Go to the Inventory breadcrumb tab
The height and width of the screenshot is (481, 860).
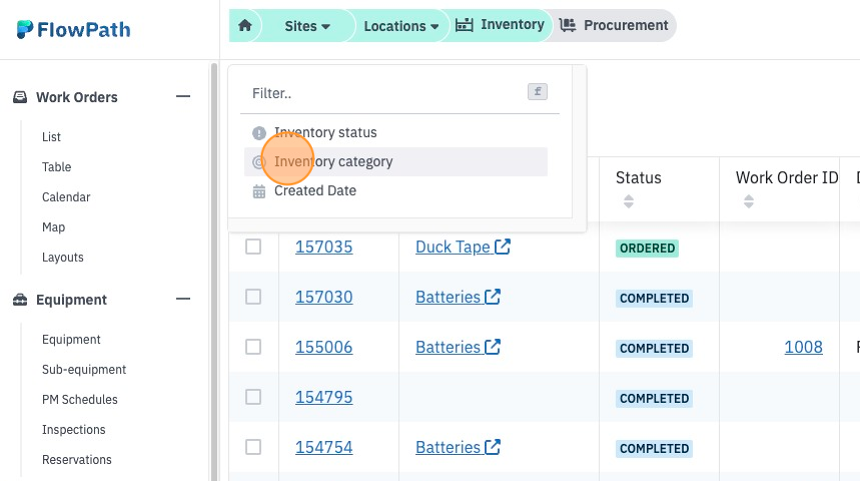(500, 25)
